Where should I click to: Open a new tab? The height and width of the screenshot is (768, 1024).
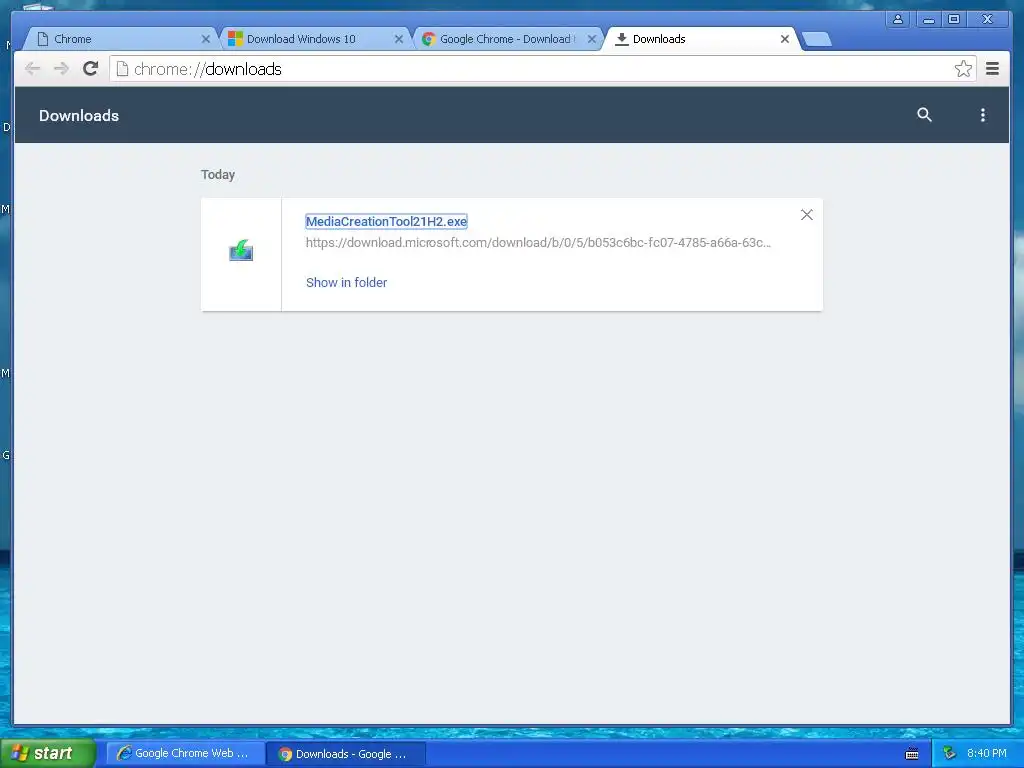tap(816, 39)
